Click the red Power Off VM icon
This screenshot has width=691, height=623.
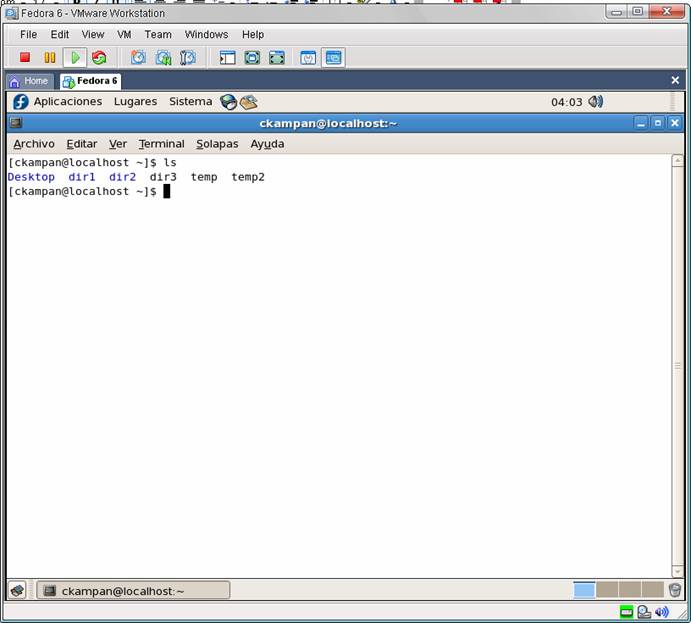pos(25,57)
